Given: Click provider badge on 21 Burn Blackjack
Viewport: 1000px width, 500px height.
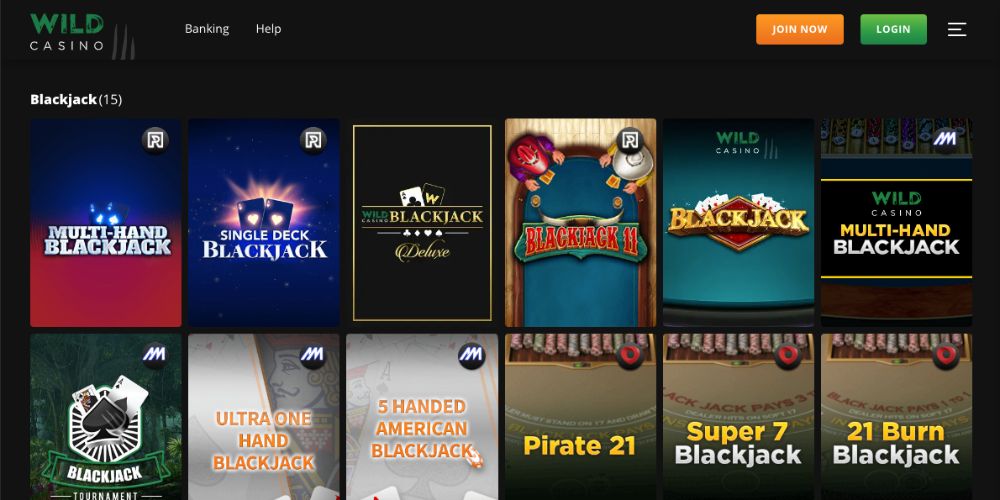Looking at the screenshot, I should coord(946,355).
